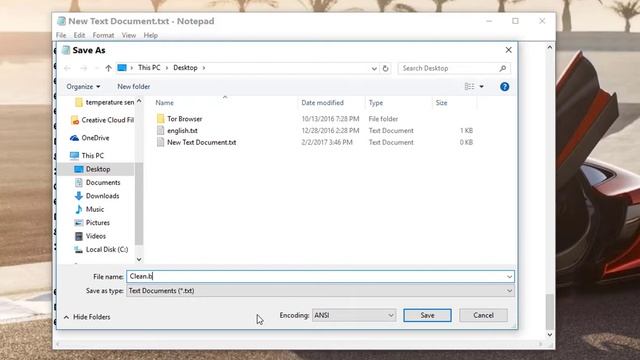Open Notepad Help menu
The width and height of the screenshot is (640, 360).
(151, 36)
